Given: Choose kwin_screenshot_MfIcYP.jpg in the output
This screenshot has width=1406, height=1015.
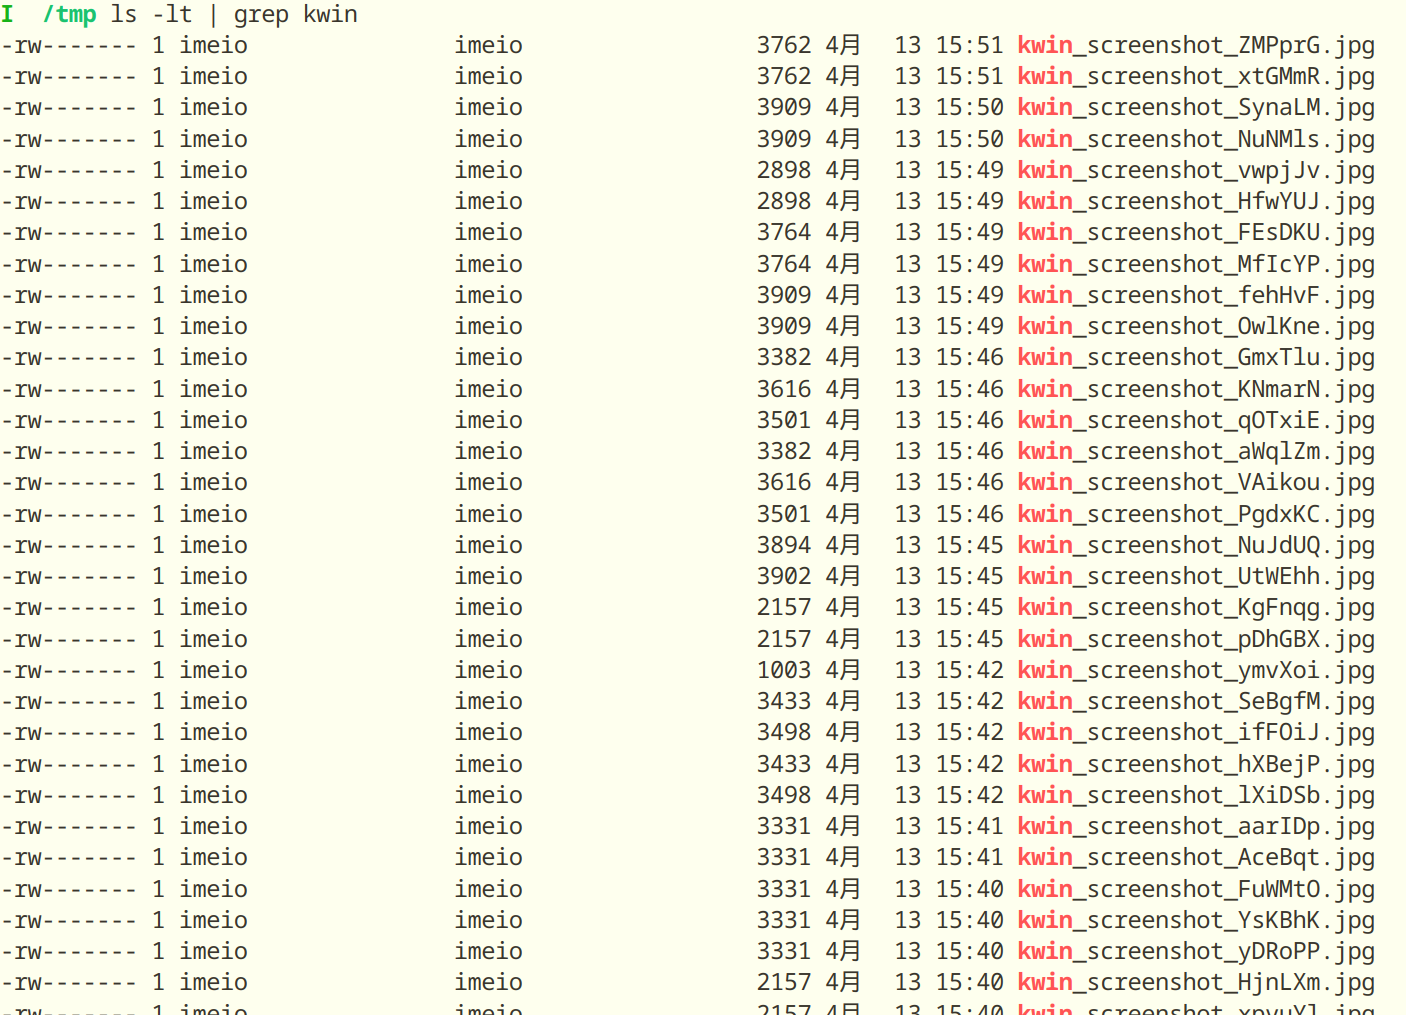Looking at the screenshot, I should click(x=1196, y=265).
